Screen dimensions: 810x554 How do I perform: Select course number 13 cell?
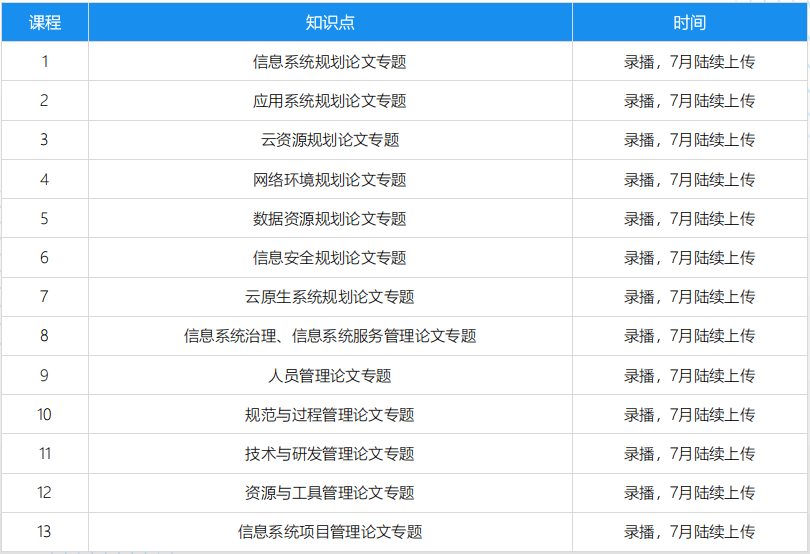click(44, 532)
